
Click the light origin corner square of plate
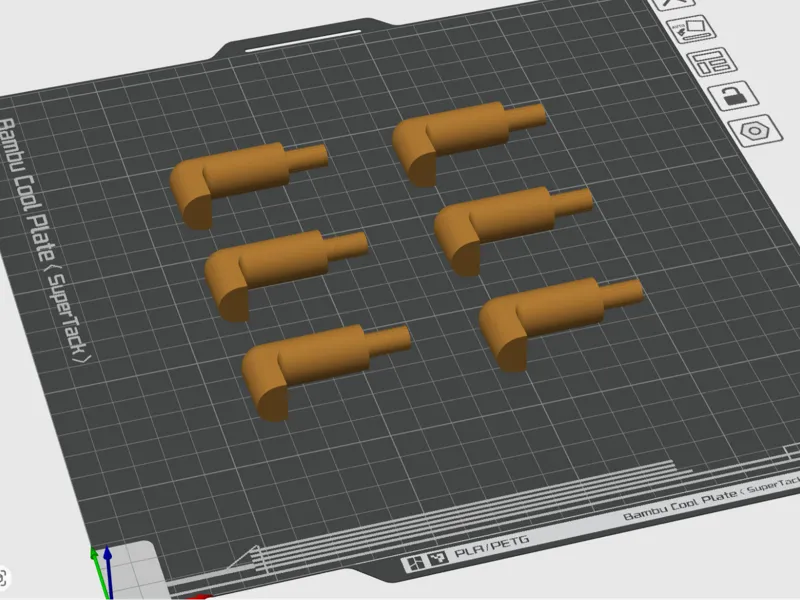click(x=134, y=570)
